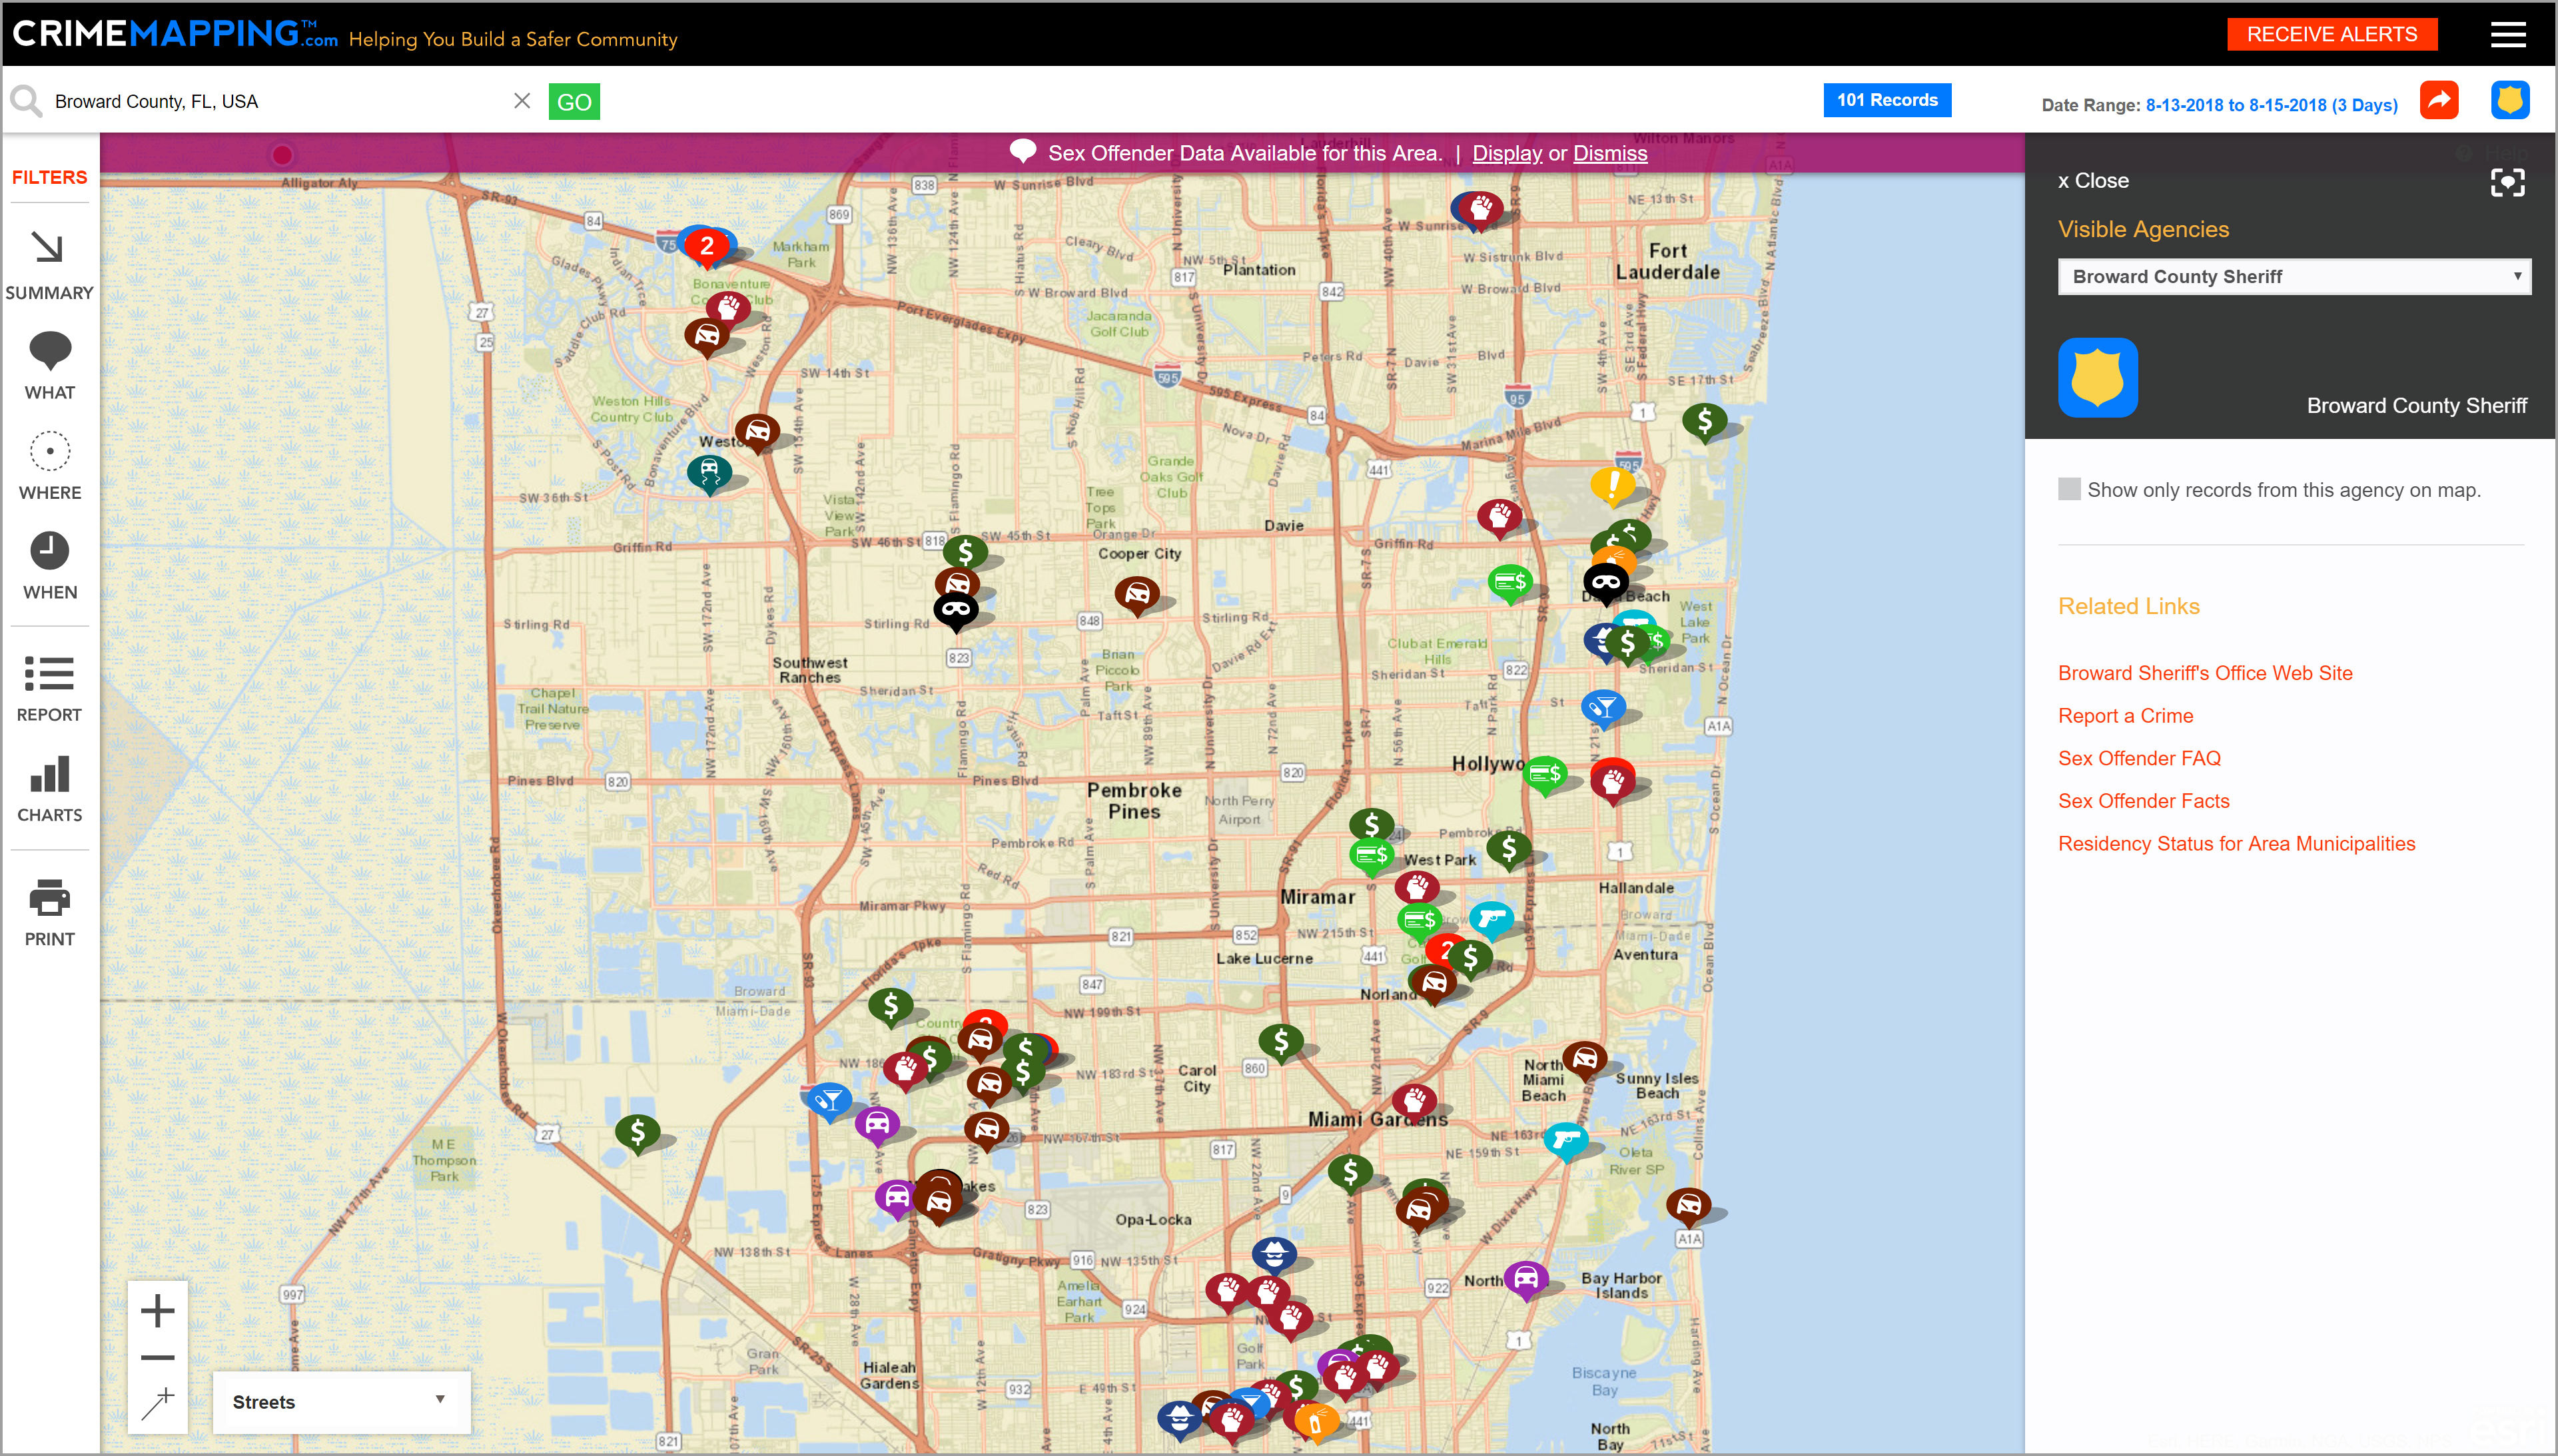Dismiss the sex offender data banner

(1609, 153)
